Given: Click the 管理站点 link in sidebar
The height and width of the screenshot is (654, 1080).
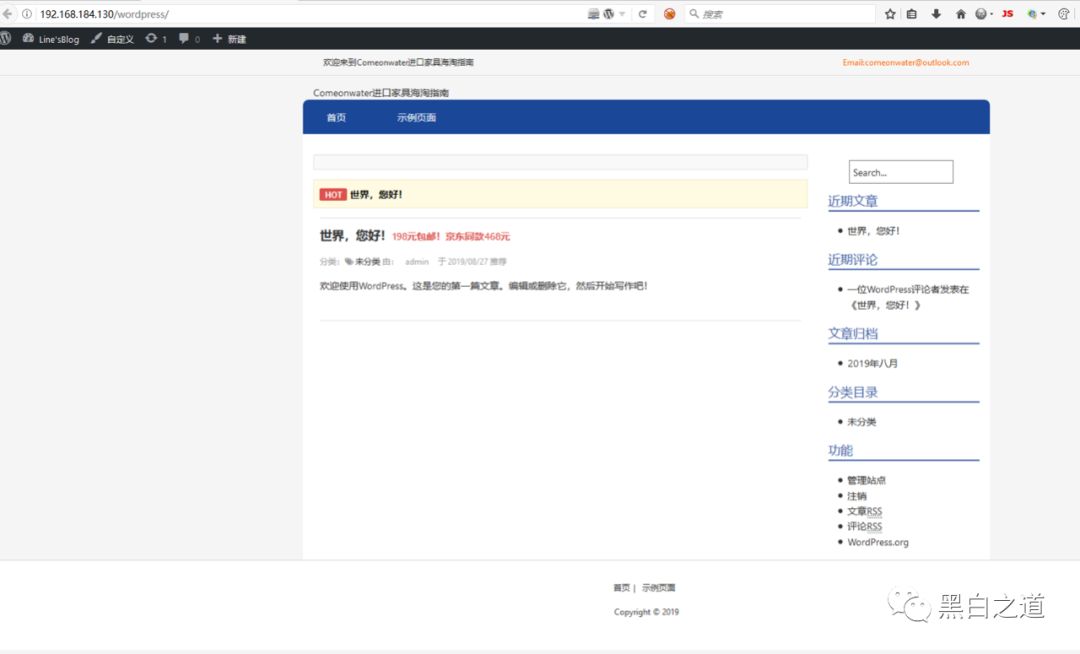Looking at the screenshot, I should click(866, 480).
